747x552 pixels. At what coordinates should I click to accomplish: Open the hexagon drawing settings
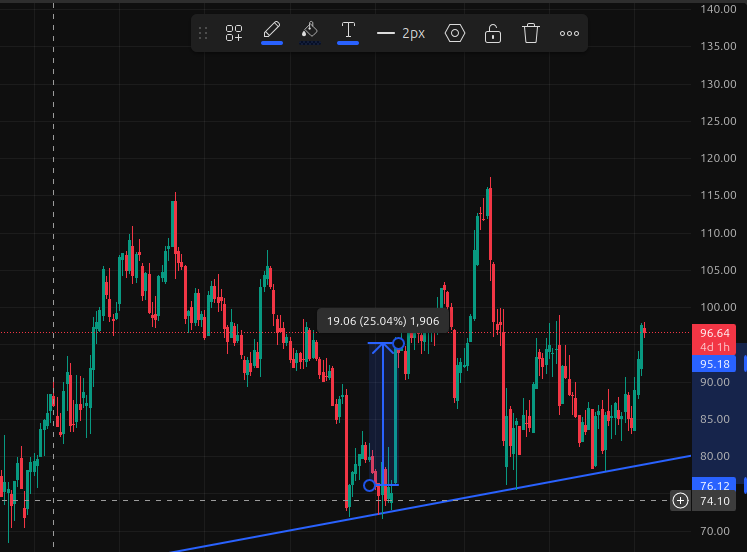(x=455, y=33)
